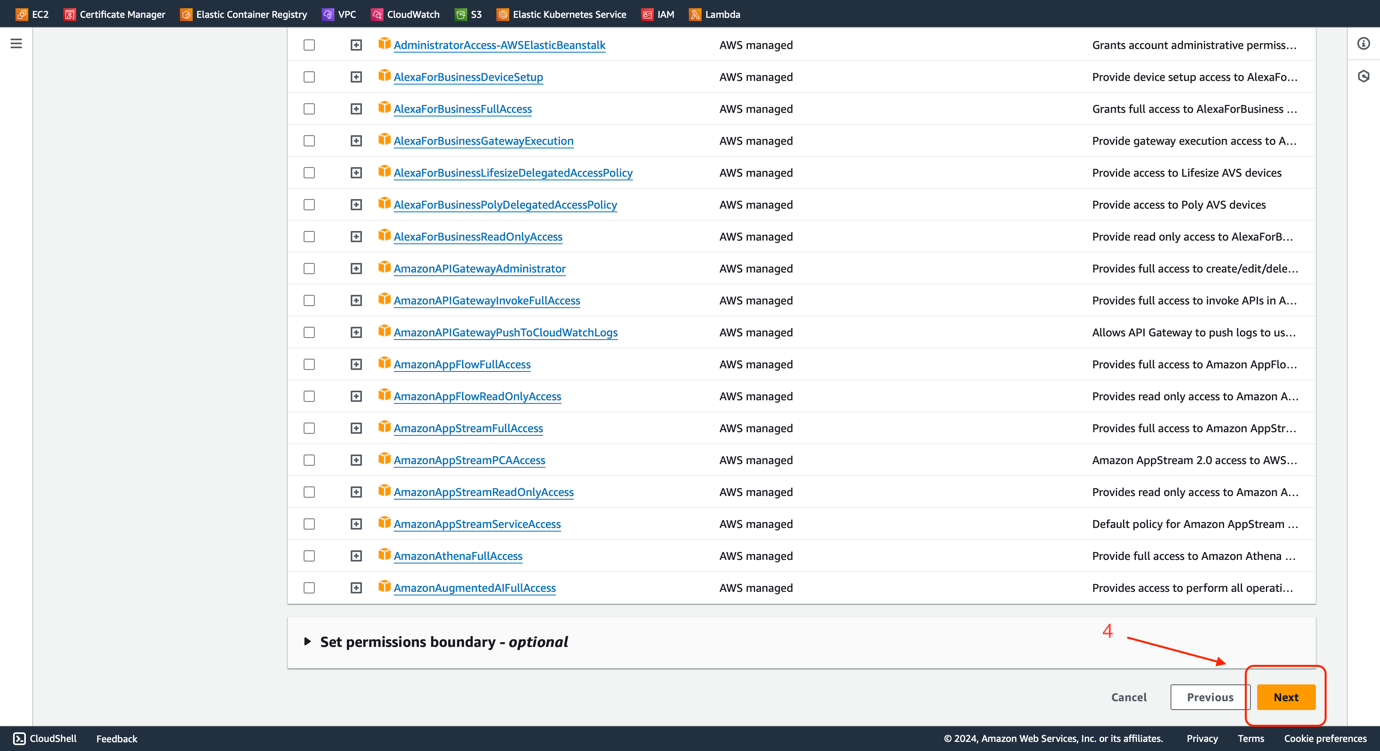Expand details of AmazonAppStreamReadOnlyAccess
This screenshot has width=1380, height=751.
point(356,492)
